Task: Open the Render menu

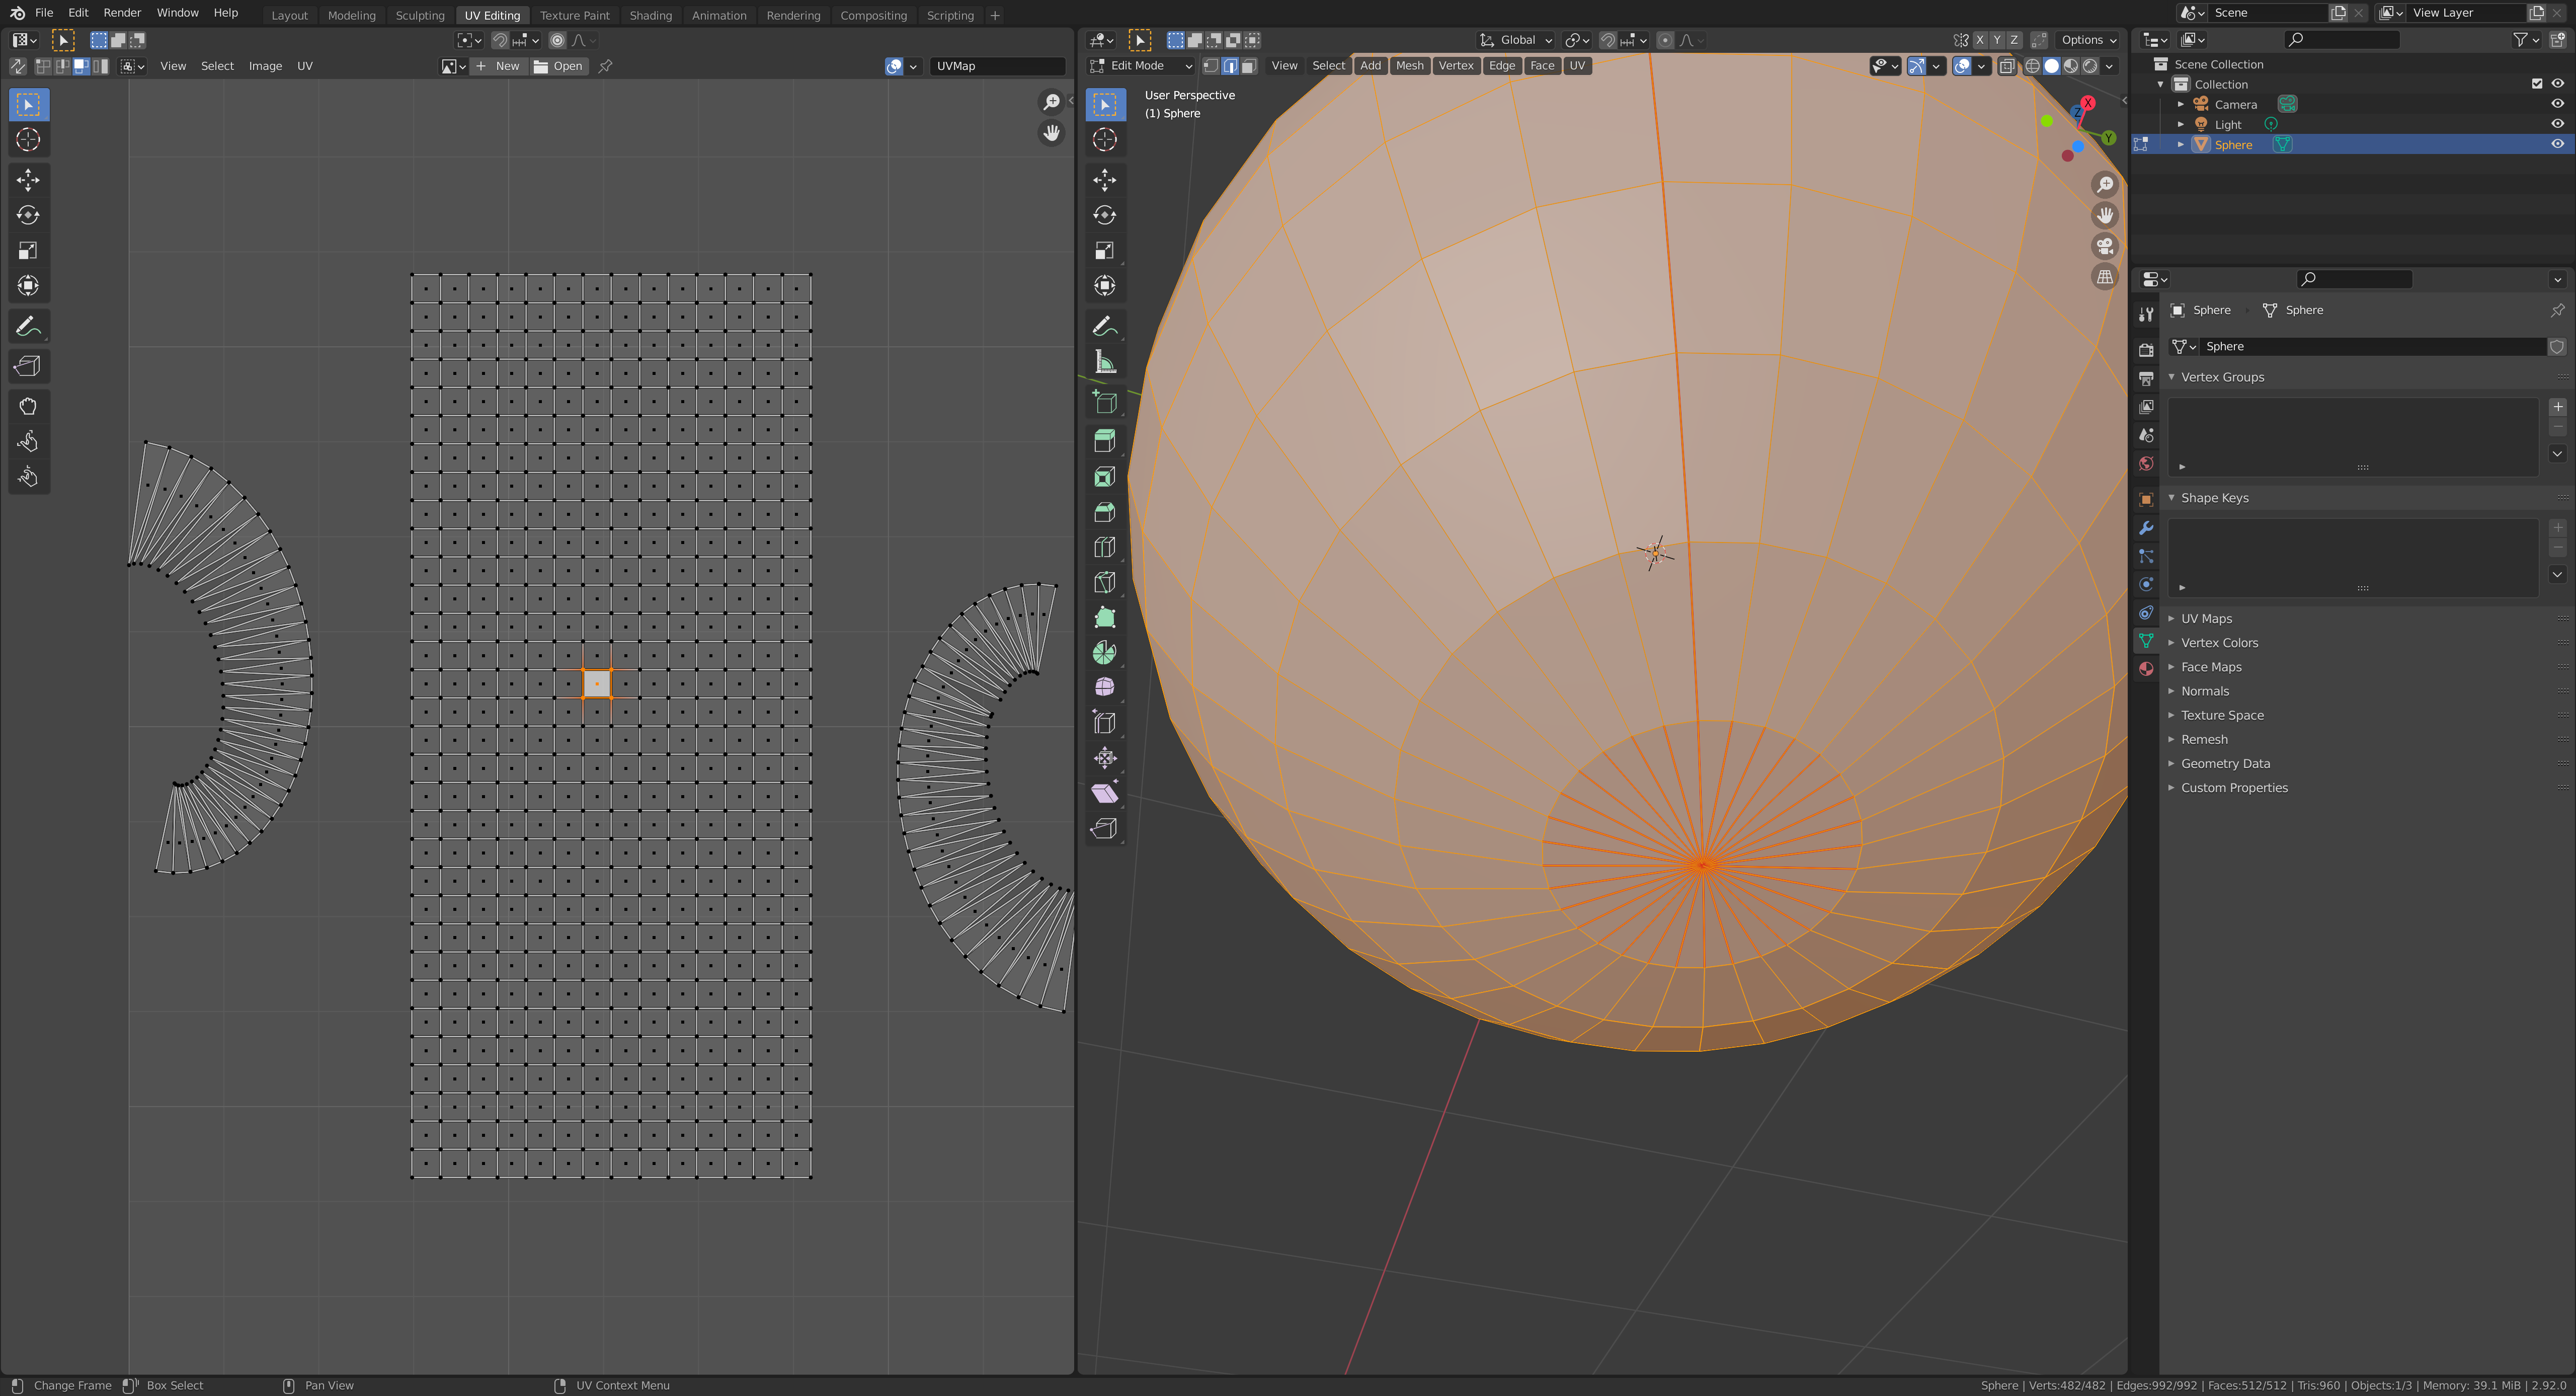Action: [122, 13]
